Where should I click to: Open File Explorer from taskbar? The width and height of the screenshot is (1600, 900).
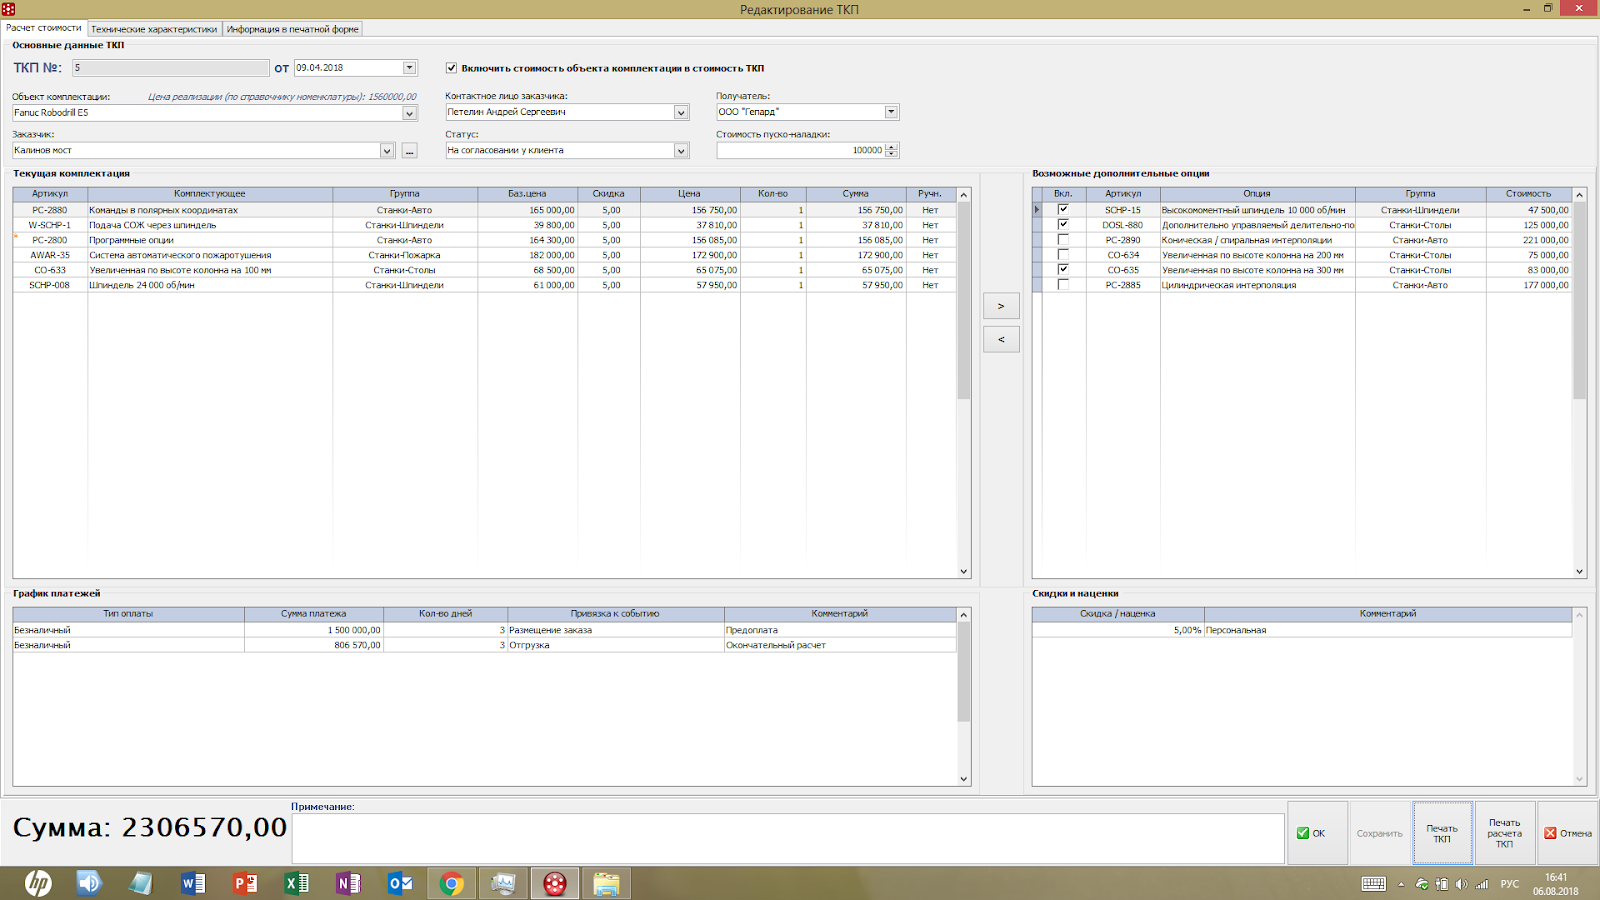pos(606,883)
